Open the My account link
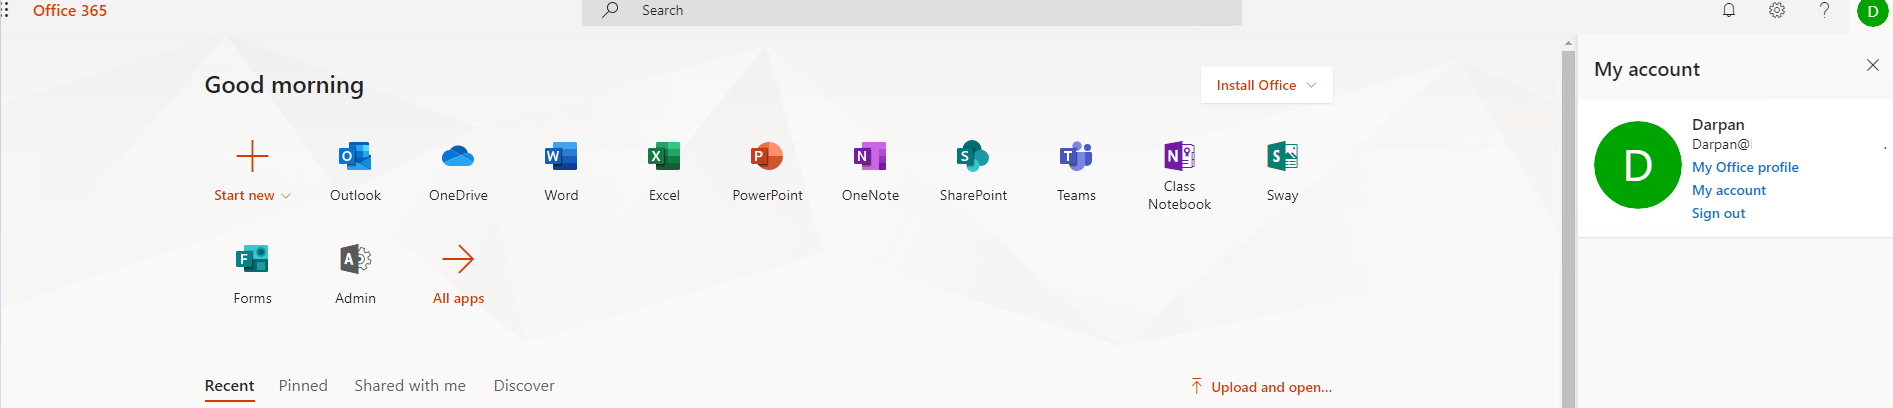This screenshot has height=408, width=1893. [x=1729, y=190]
